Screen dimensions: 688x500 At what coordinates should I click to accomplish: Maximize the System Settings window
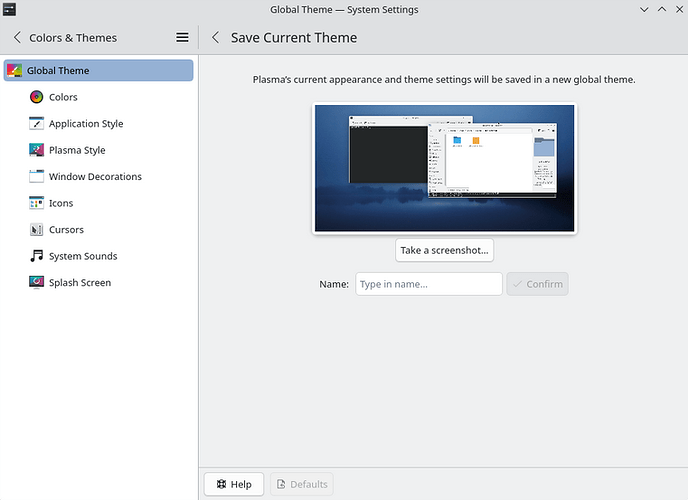(662, 9)
